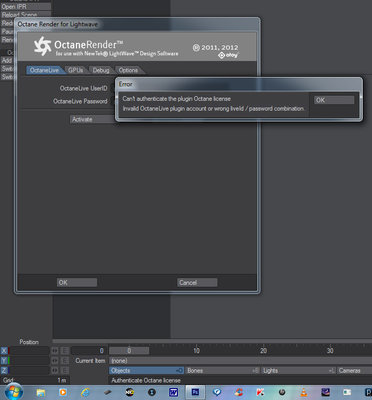This screenshot has width=372, height=400.
Task: Click the blue W app icon on taskbar
Action: pyautogui.click(x=173, y=392)
